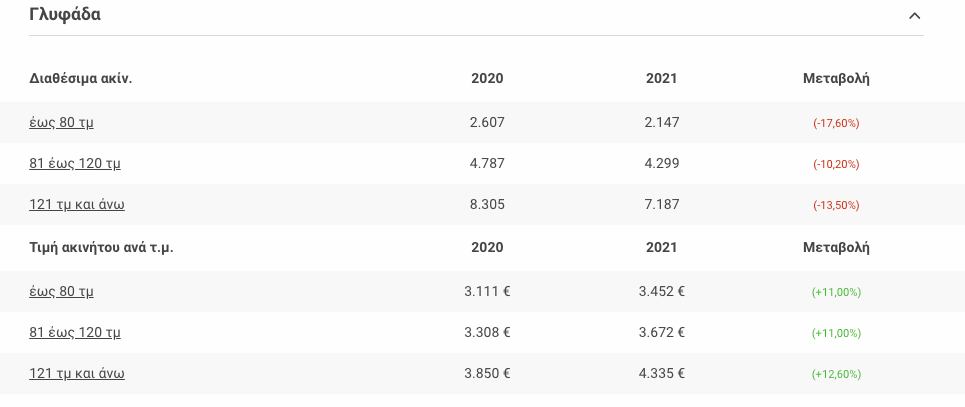Open '121 τμ και άνω' price link
This screenshot has height=407, width=965.
[x=77, y=373]
